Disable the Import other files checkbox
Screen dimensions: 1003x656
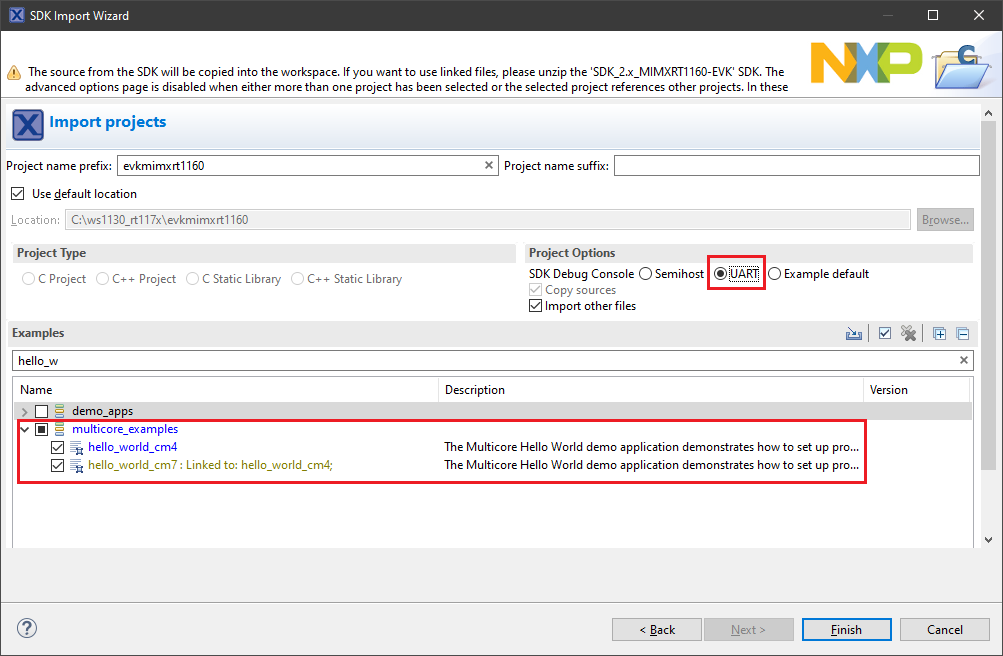536,306
